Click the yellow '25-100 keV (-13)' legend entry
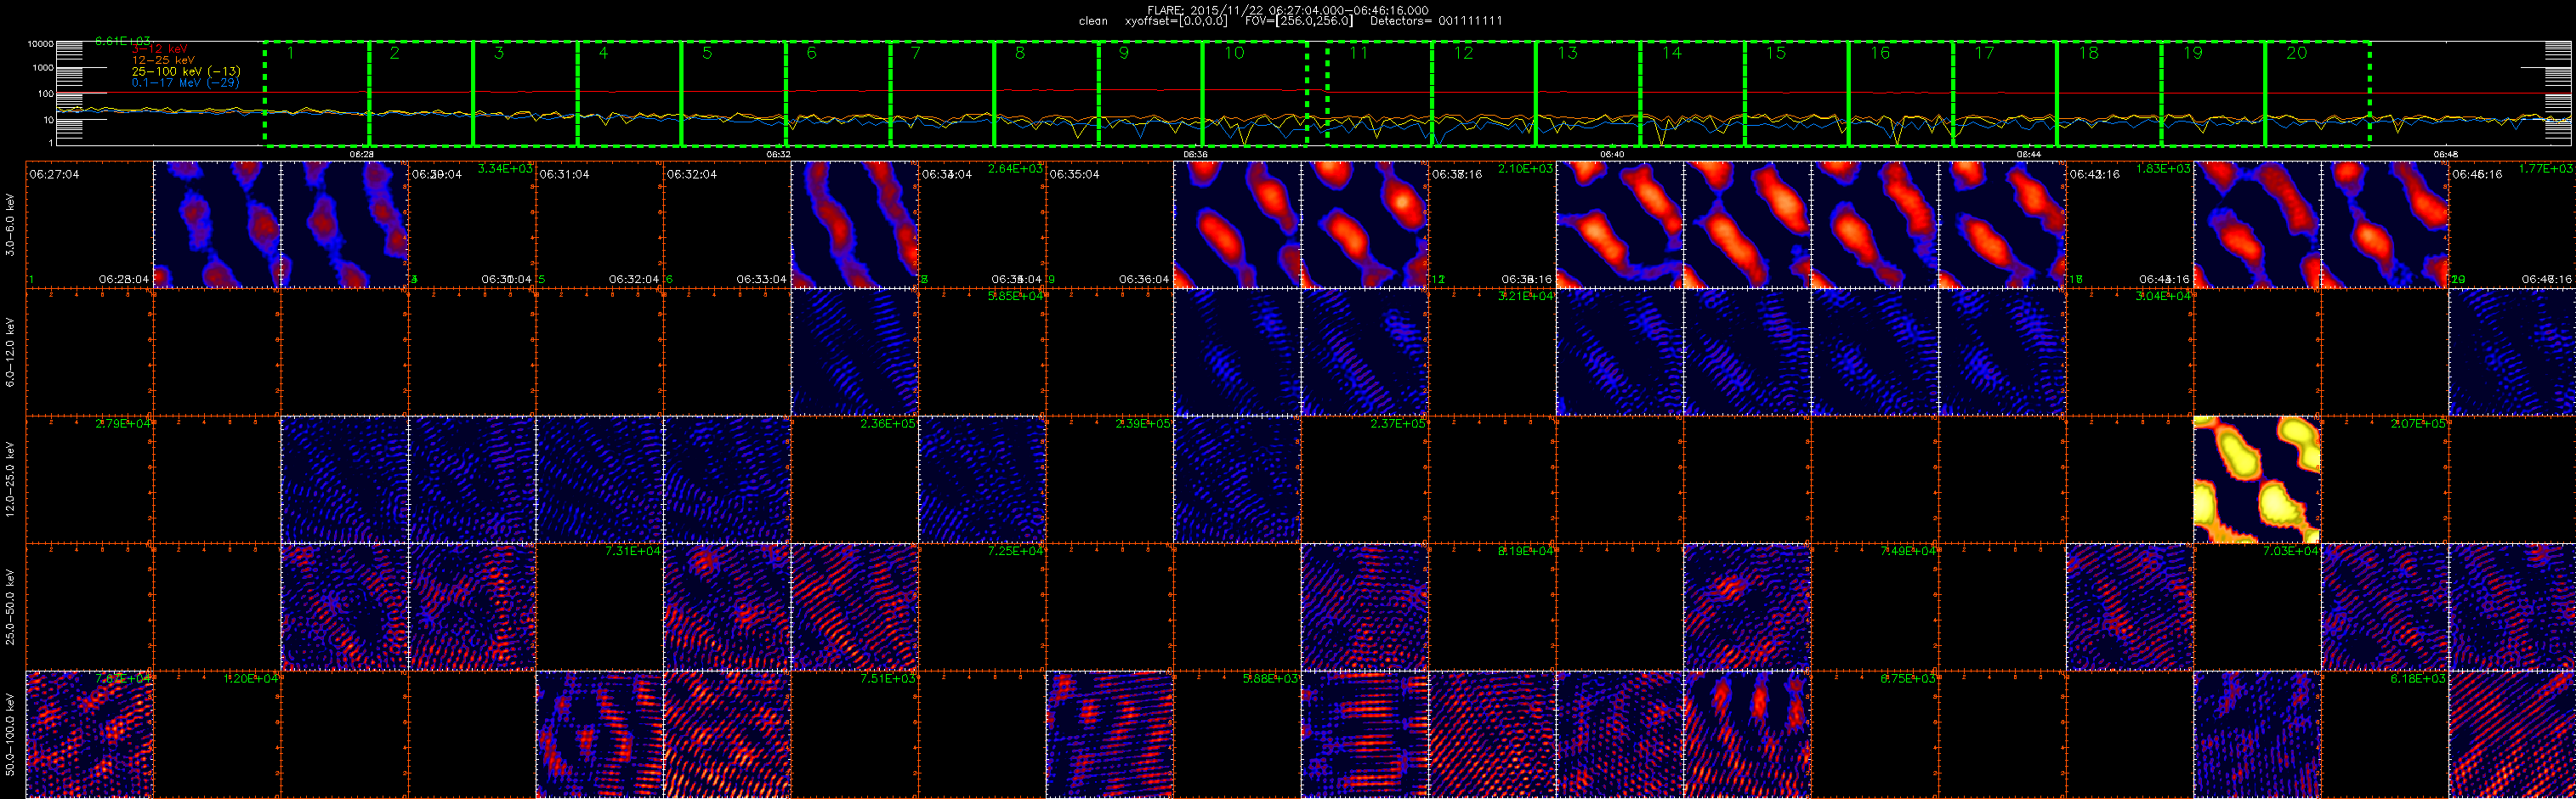 pos(186,71)
